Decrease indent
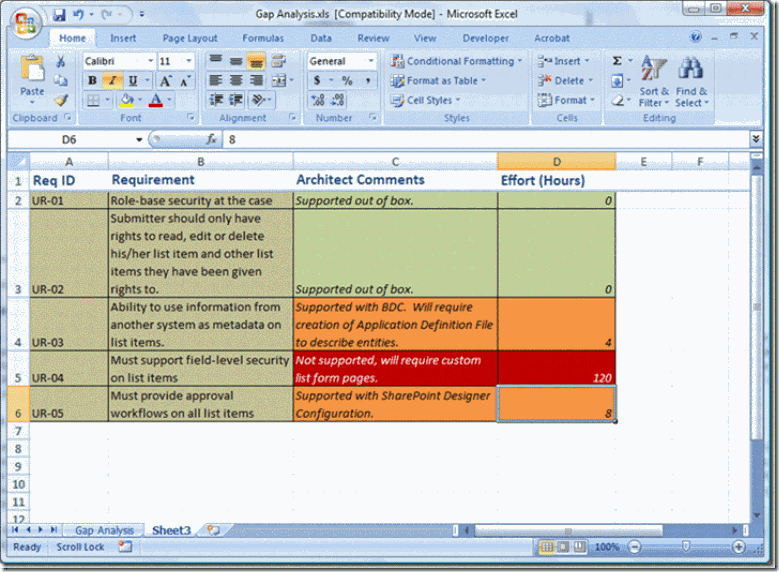The width and height of the screenshot is (779, 572). tap(216, 100)
